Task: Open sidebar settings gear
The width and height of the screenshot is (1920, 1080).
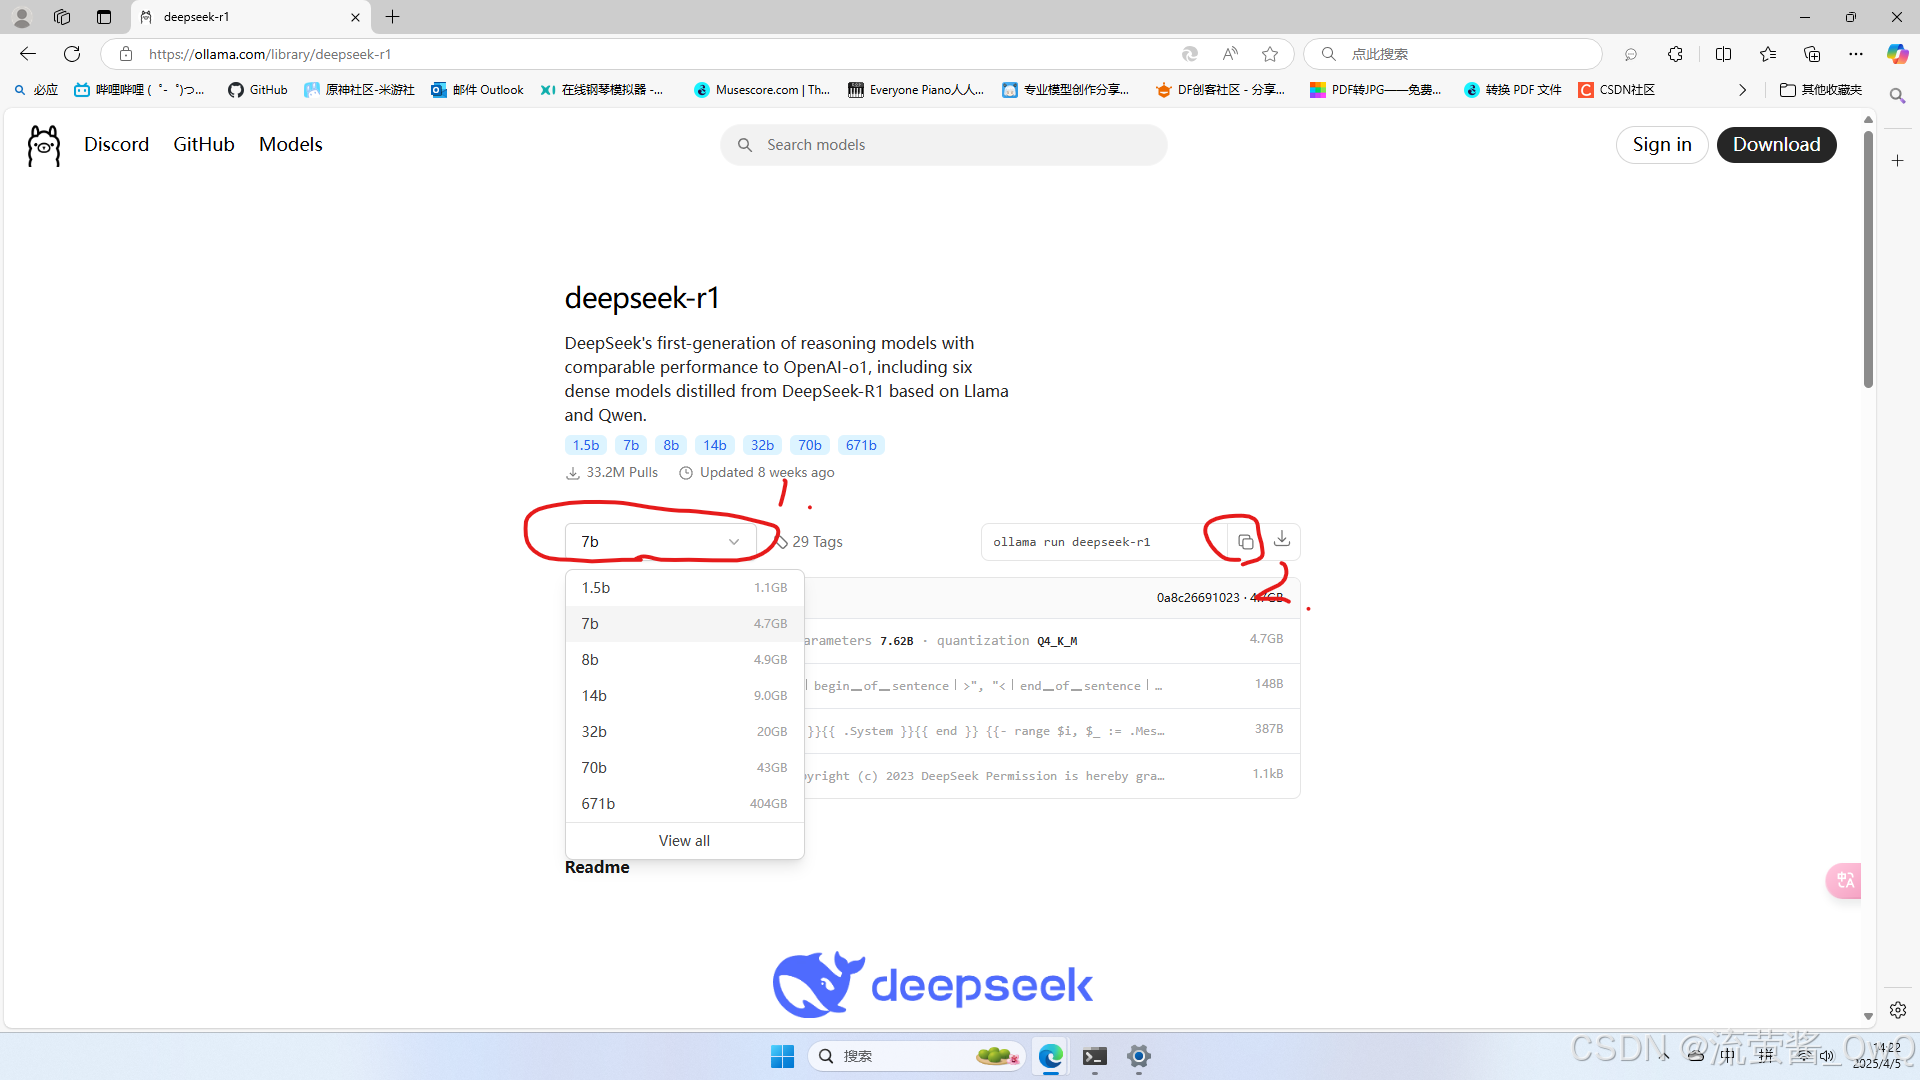Action: [x=1897, y=1010]
